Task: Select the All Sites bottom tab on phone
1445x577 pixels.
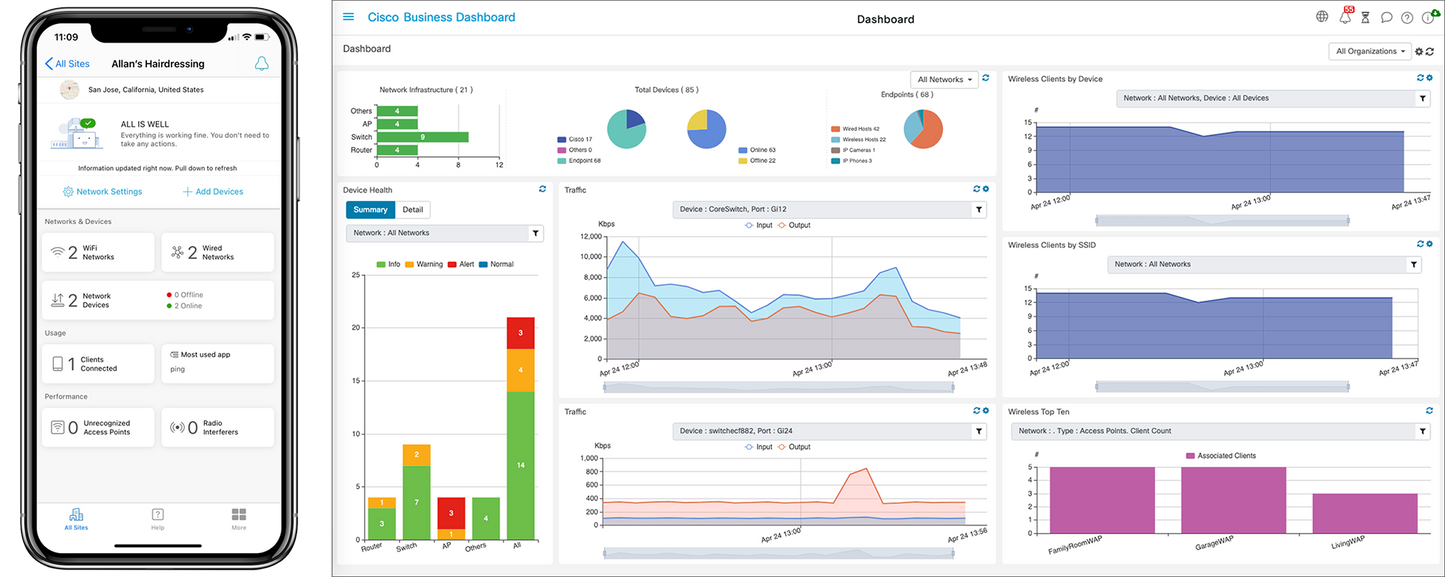Action: click(76, 518)
